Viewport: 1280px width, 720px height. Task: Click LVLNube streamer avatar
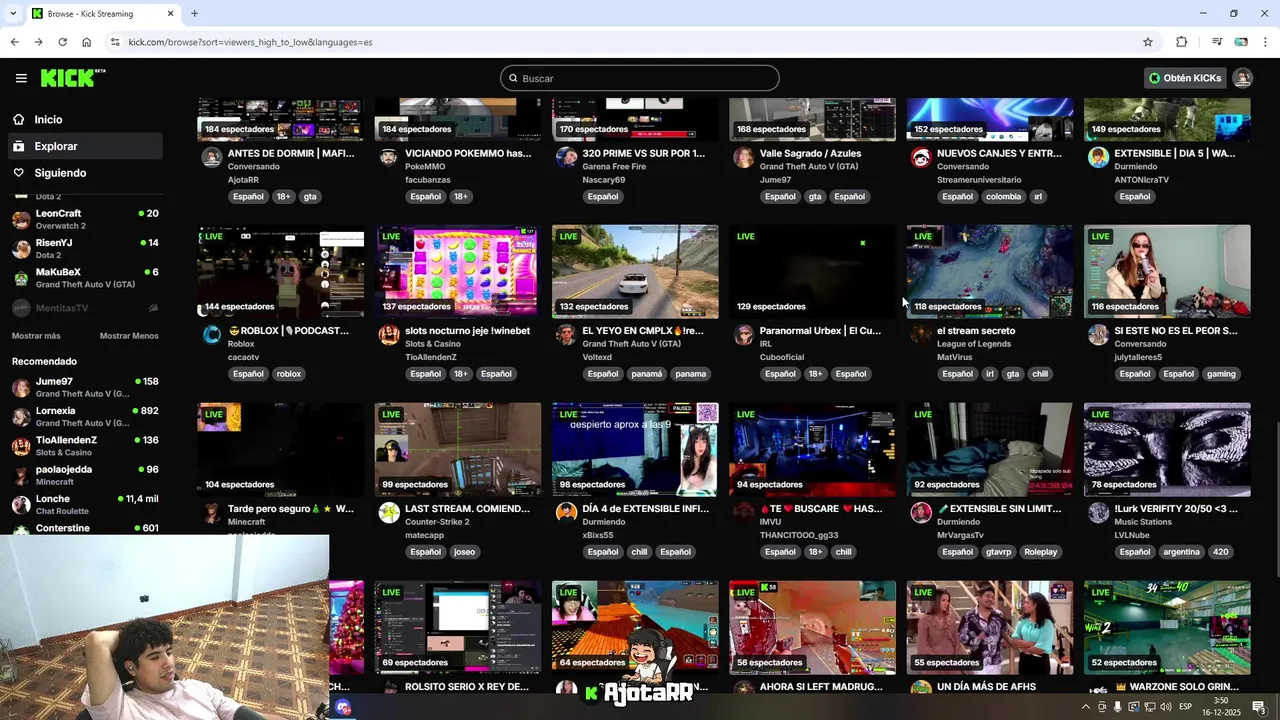(1098, 513)
